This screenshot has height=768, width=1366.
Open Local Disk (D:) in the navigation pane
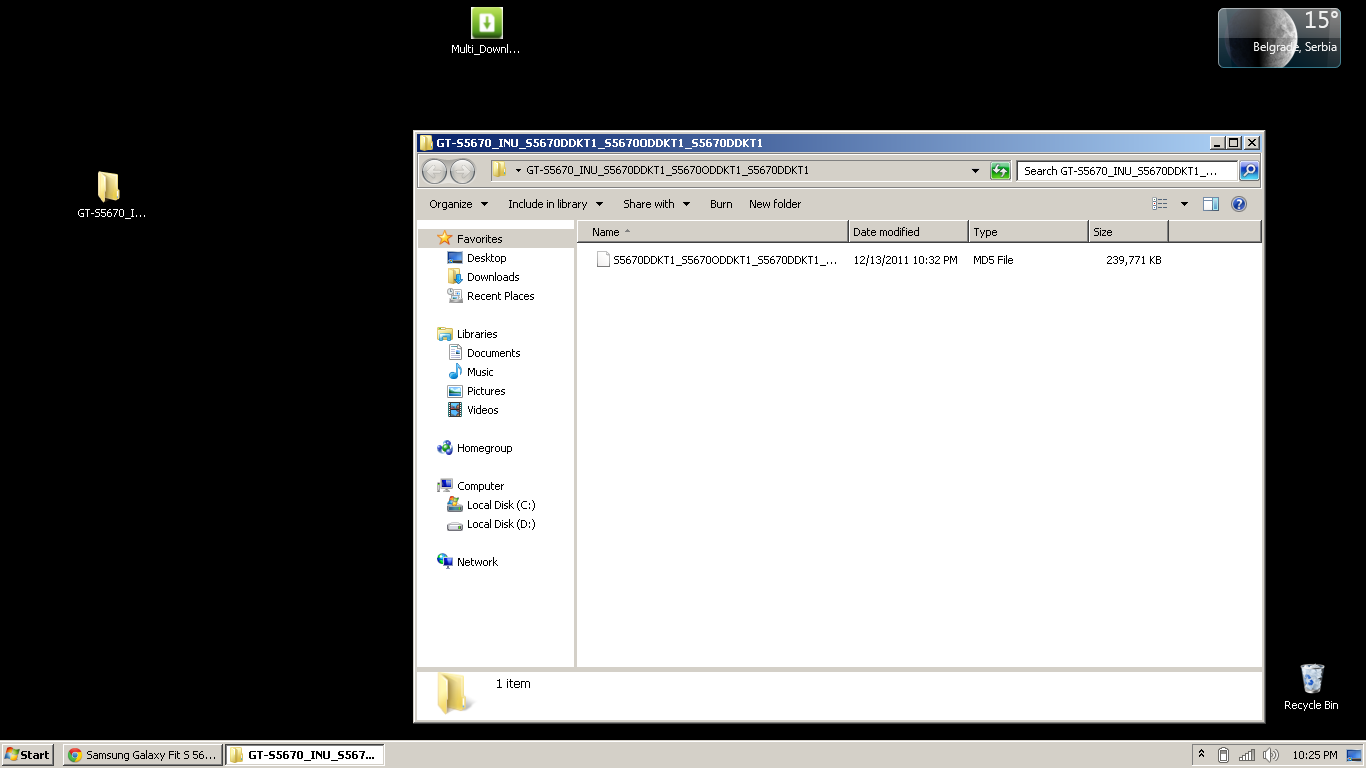tap(500, 524)
